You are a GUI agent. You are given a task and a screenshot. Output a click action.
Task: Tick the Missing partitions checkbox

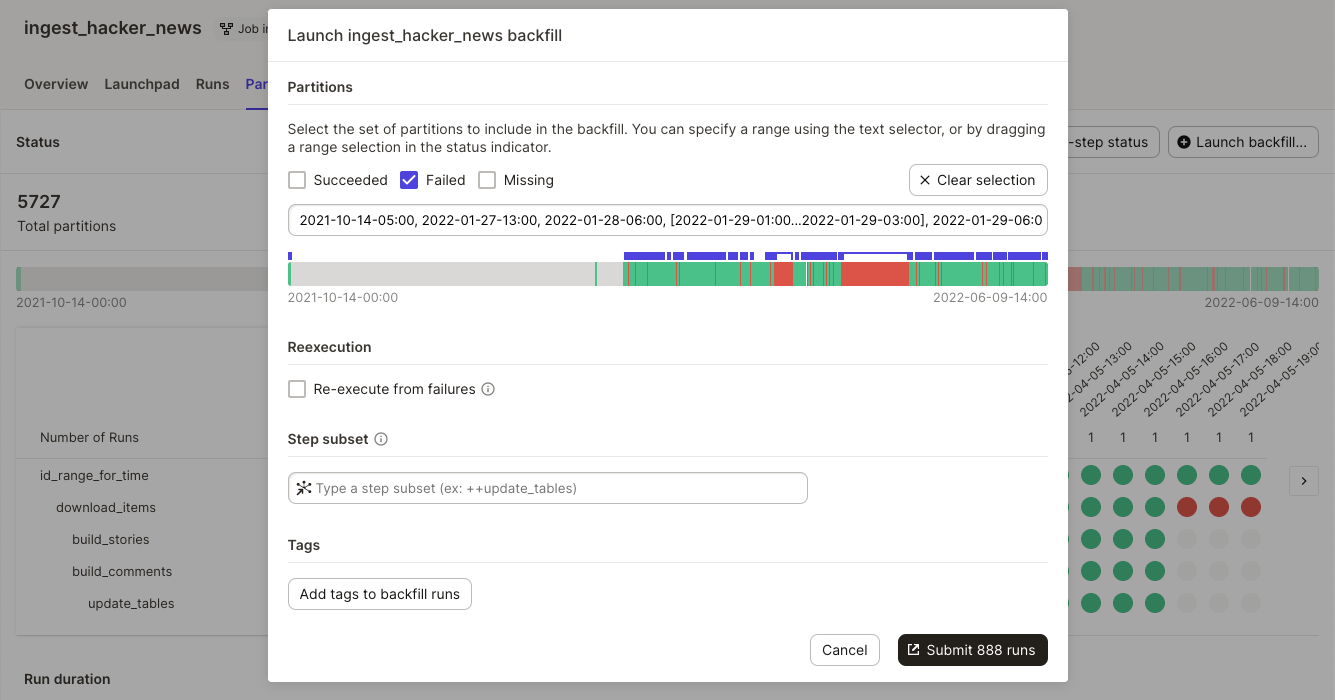(487, 180)
